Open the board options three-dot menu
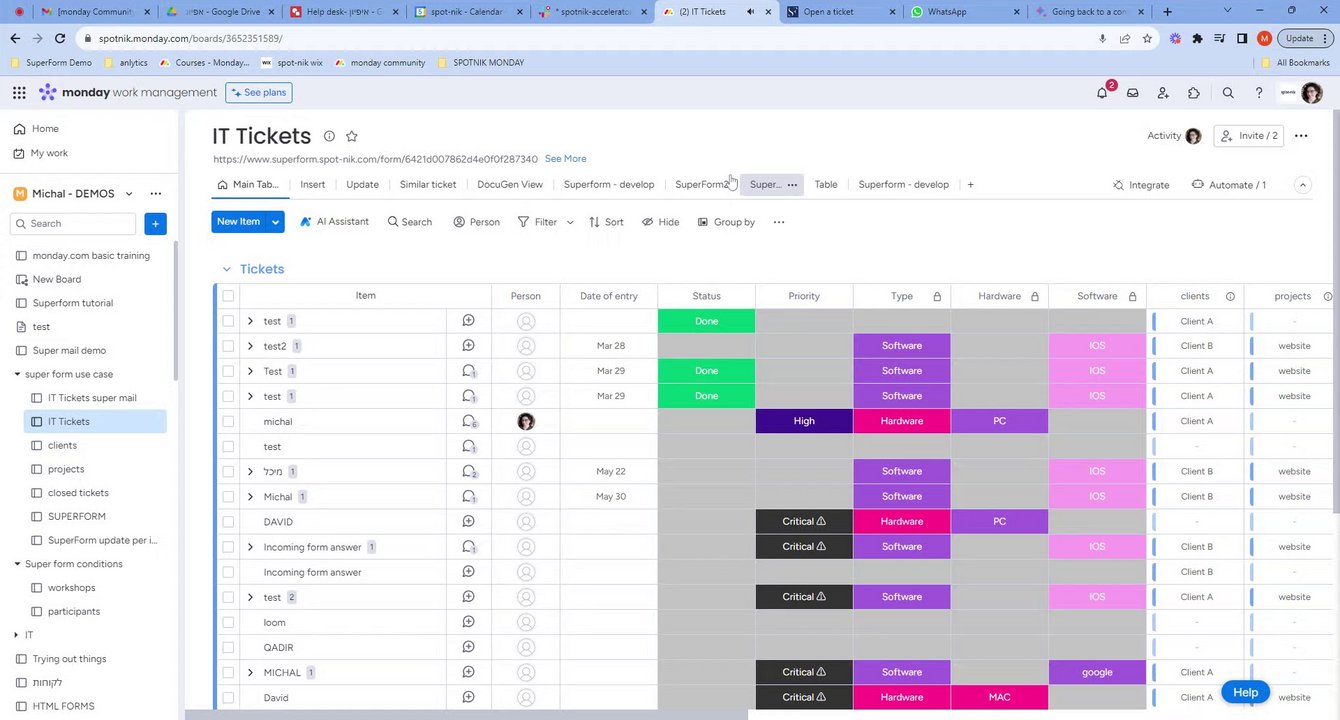The height and width of the screenshot is (720, 1340). click(1301, 136)
